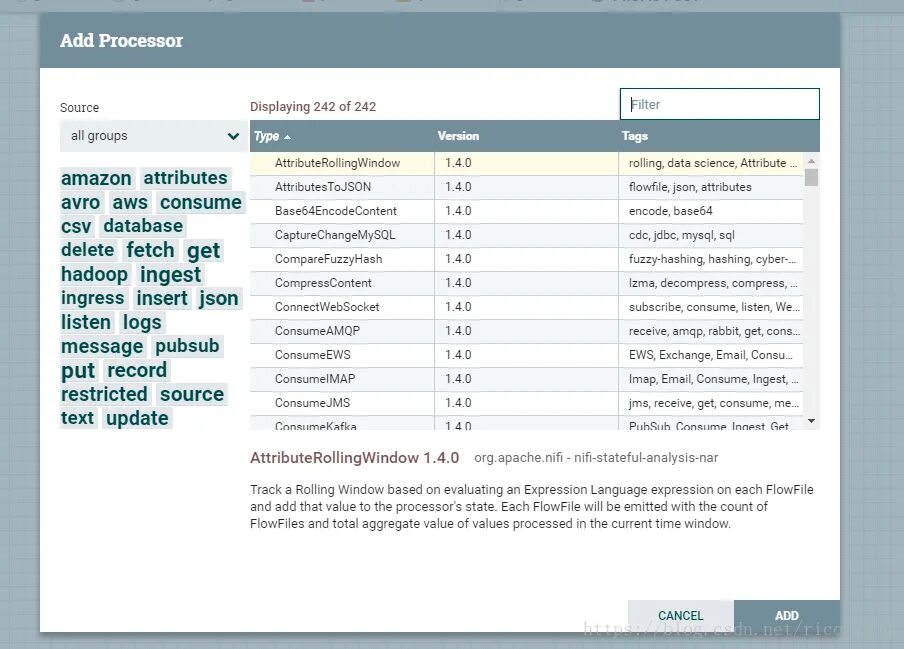Viewport: 904px width, 649px height.
Task: Filter by the avro tag
Action: point(81,202)
